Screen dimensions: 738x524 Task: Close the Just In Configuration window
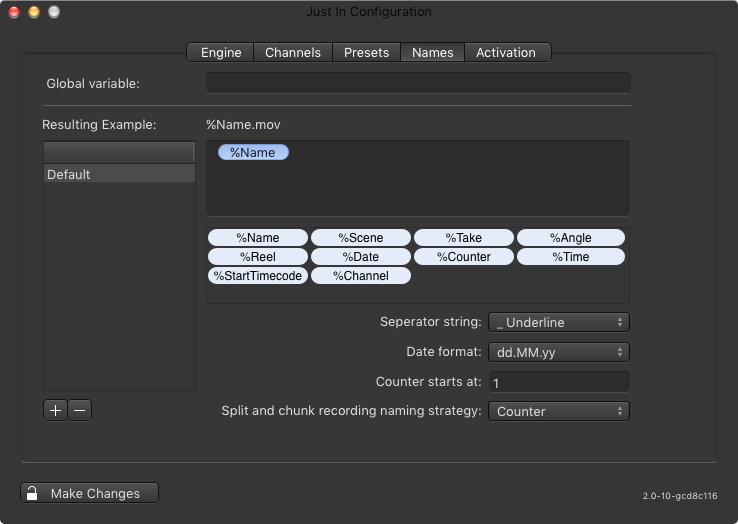[14, 12]
